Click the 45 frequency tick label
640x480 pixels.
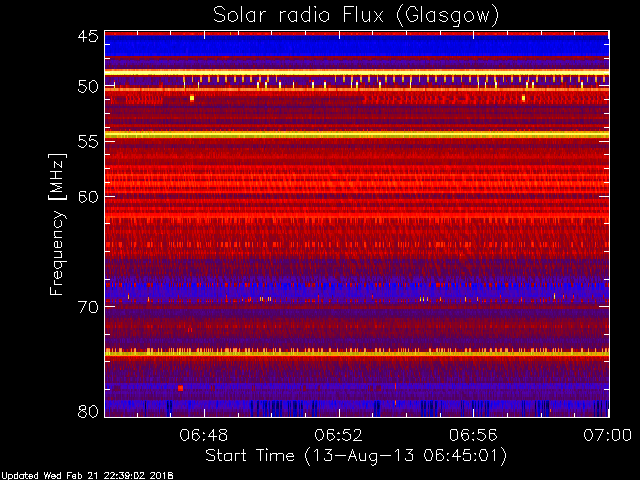tap(88, 36)
